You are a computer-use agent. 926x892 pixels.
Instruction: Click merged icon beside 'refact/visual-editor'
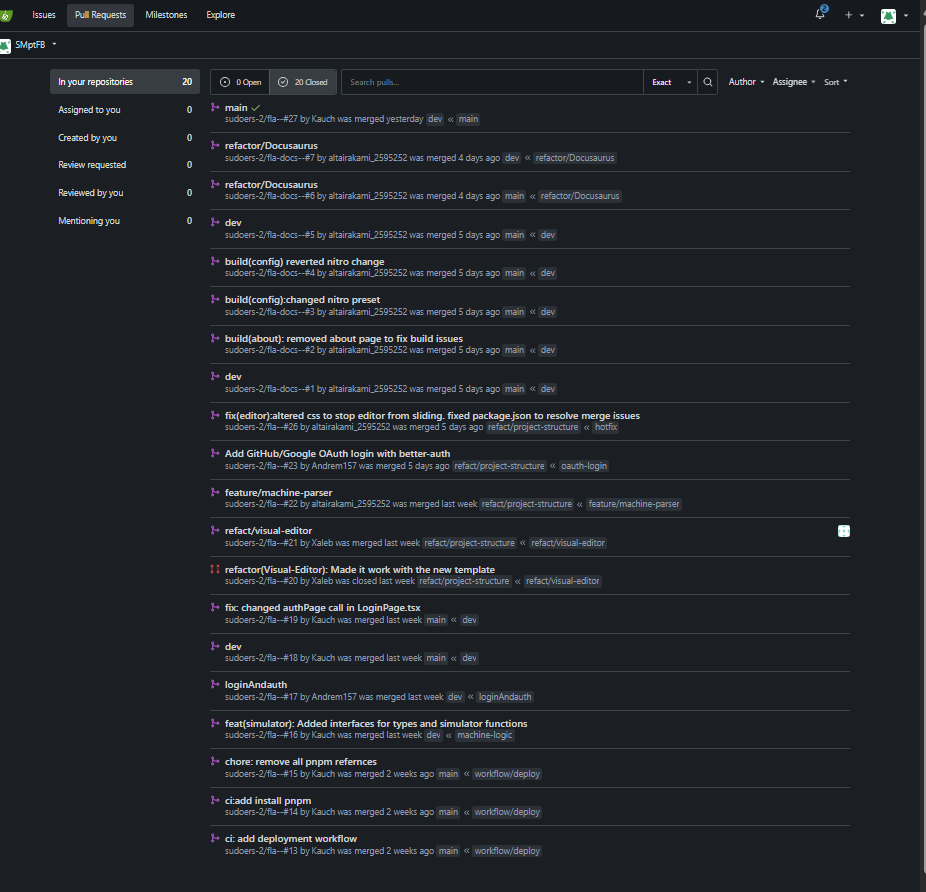215,530
